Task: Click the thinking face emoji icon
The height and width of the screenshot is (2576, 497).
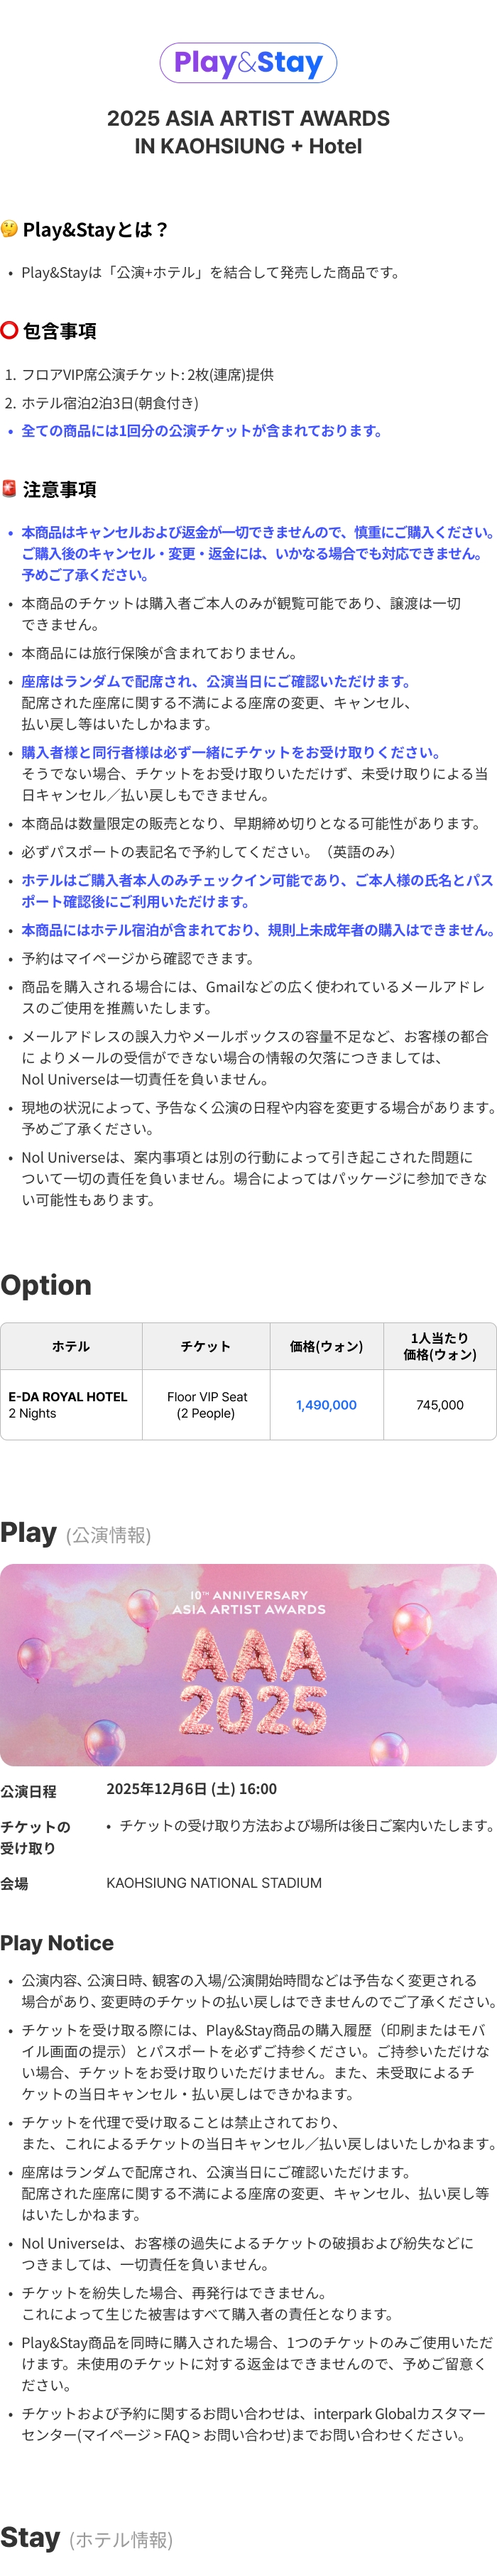Action: (9, 229)
